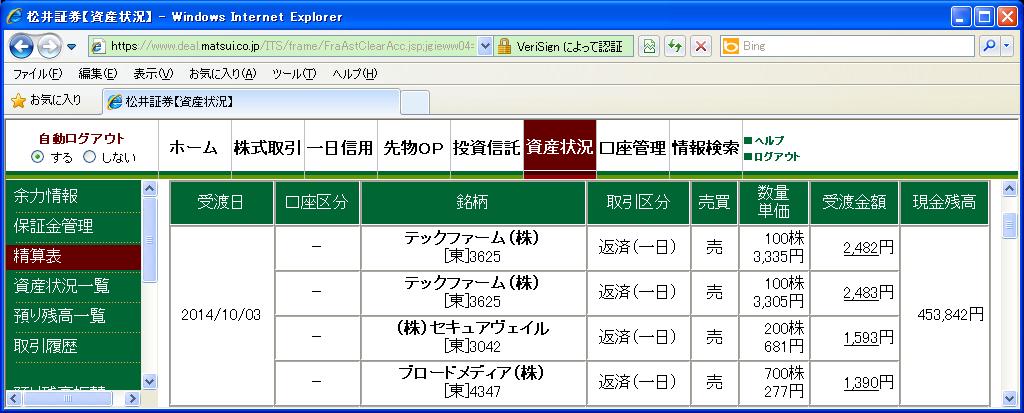Go back with the browser Back arrow
This screenshot has width=1024, height=413.
click(21, 46)
